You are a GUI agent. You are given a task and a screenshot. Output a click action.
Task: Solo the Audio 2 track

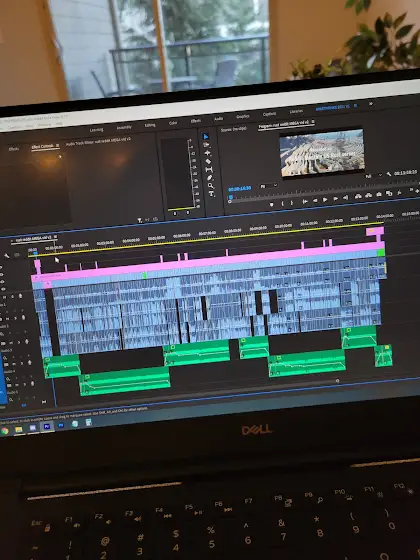(x=15, y=318)
